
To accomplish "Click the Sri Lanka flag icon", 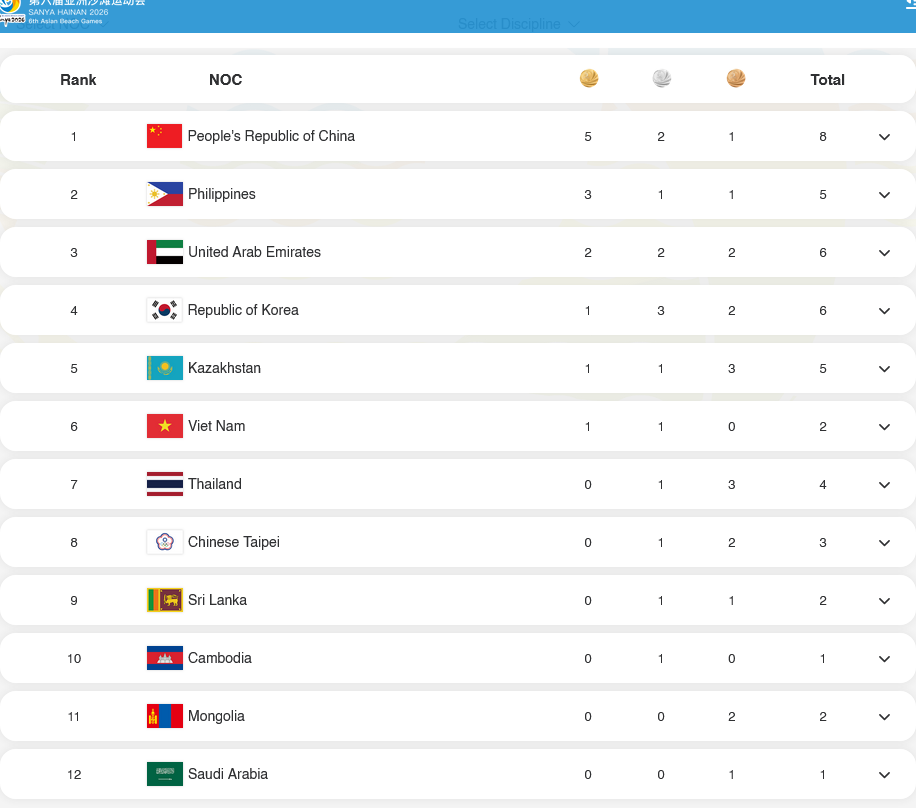I will pyautogui.click(x=164, y=600).
